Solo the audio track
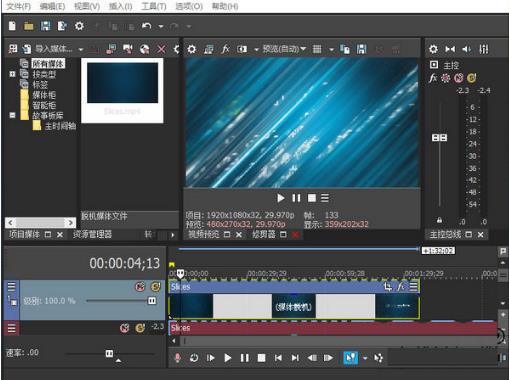Screen dimensions: 509x380 pos(140,328)
